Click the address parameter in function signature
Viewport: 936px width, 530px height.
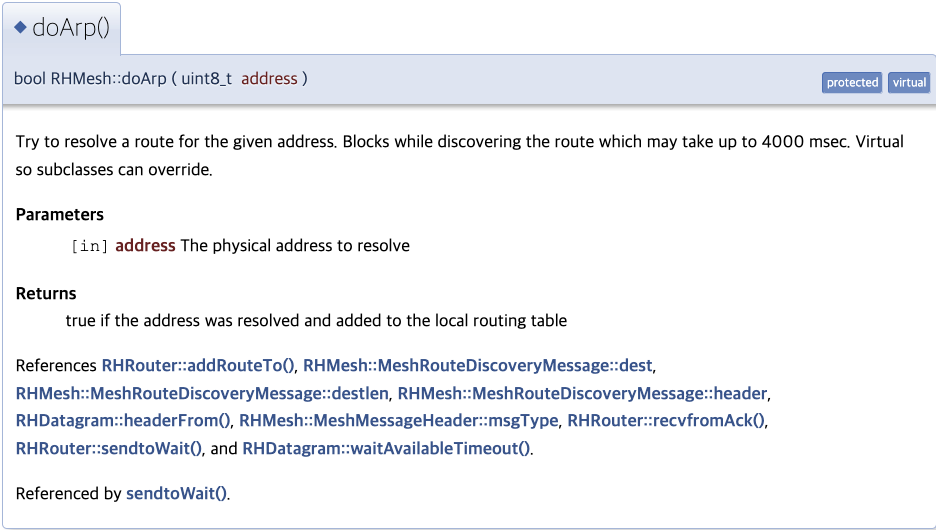[269, 79]
